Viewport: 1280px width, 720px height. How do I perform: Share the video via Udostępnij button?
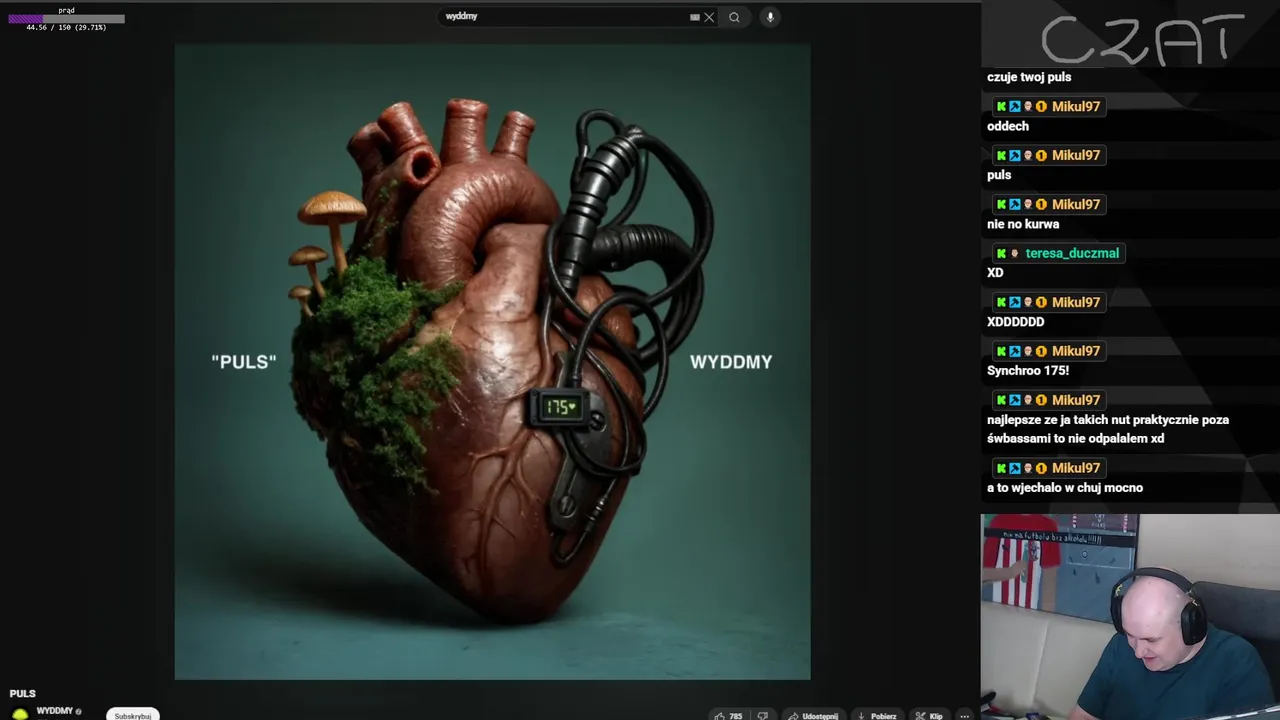click(813, 716)
